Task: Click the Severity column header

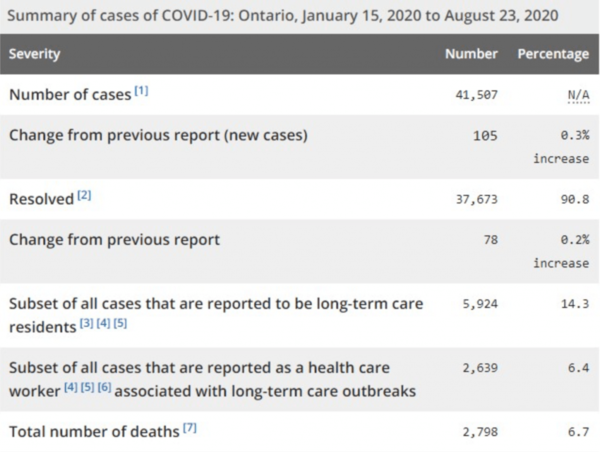Action: click(33, 53)
